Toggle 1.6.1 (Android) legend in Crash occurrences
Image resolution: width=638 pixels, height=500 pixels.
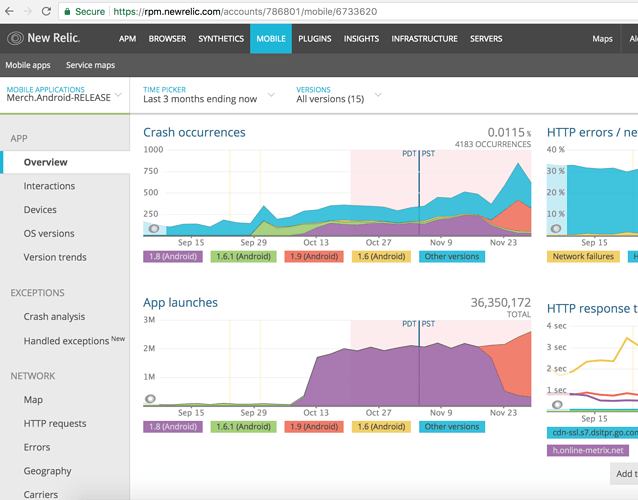243,257
